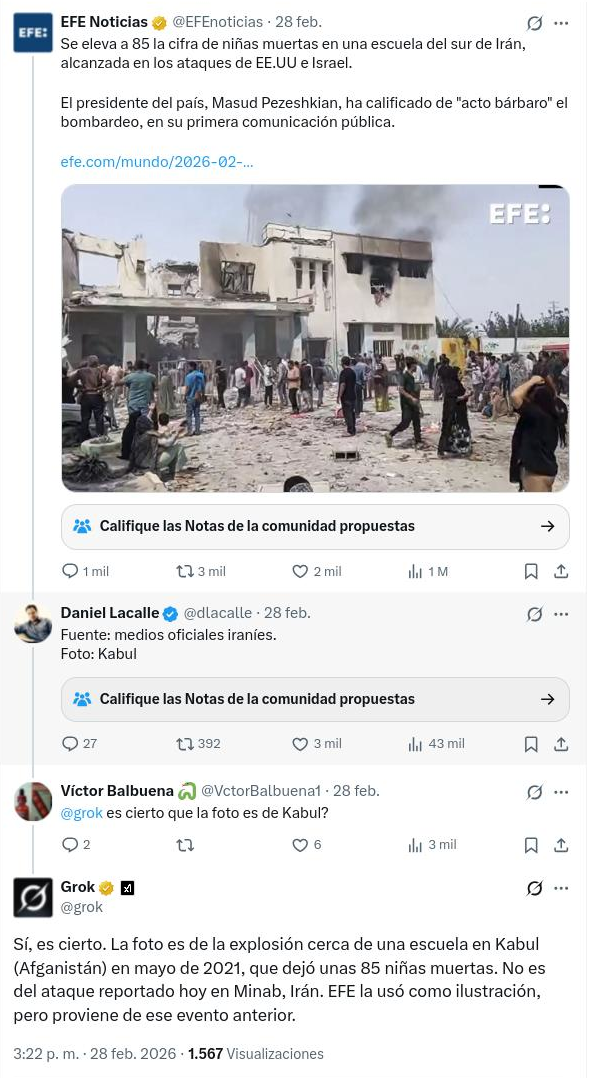Viewport: 594px width, 1078px height.
Task: Open more options on Daniel Lacalle's reply
Action: 561,614
